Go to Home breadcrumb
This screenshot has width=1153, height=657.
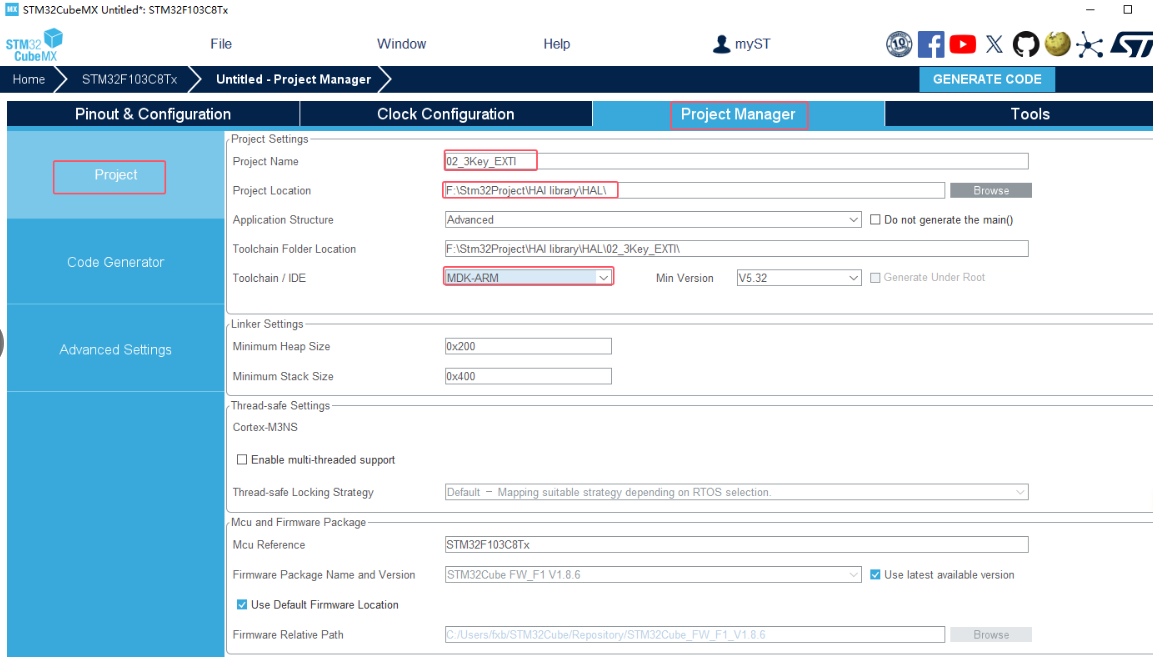tap(29, 79)
